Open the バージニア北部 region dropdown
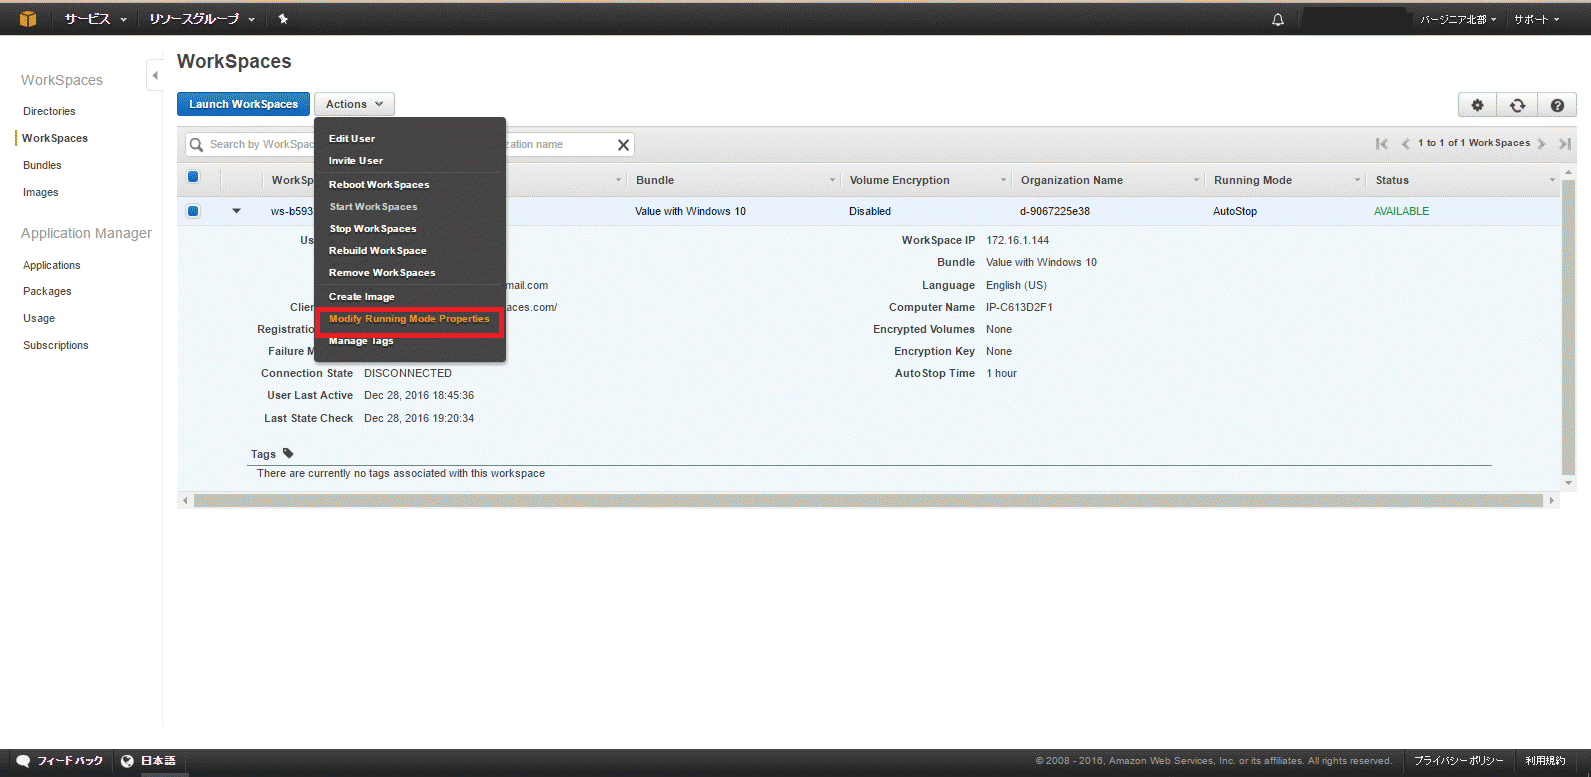This screenshot has width=1591, height=777. (x=1458, y=19)
